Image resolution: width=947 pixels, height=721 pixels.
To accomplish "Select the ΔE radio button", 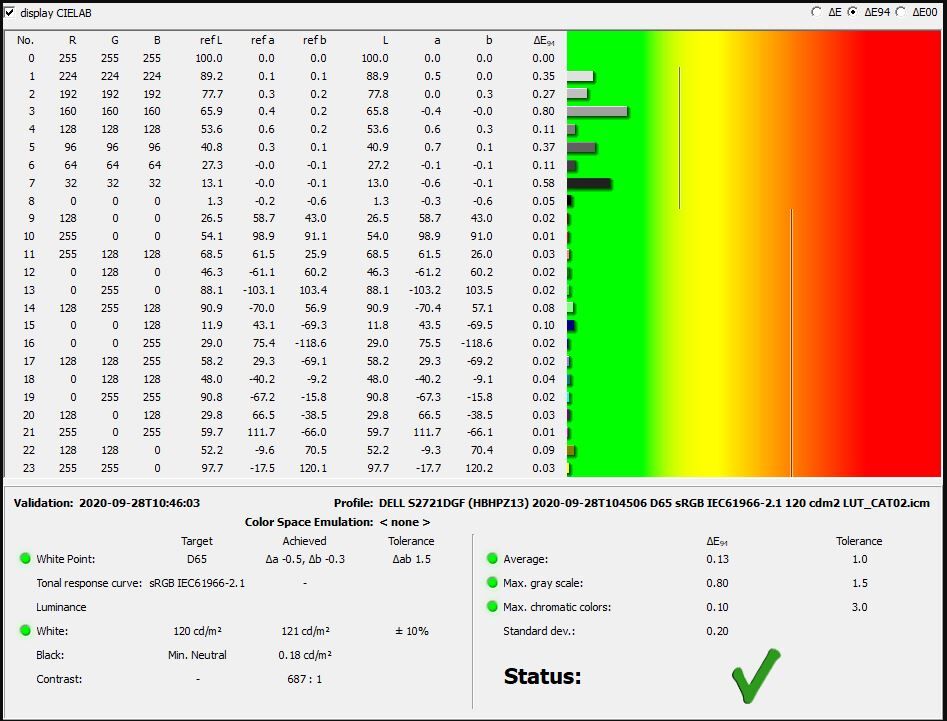I will point(817,11).
